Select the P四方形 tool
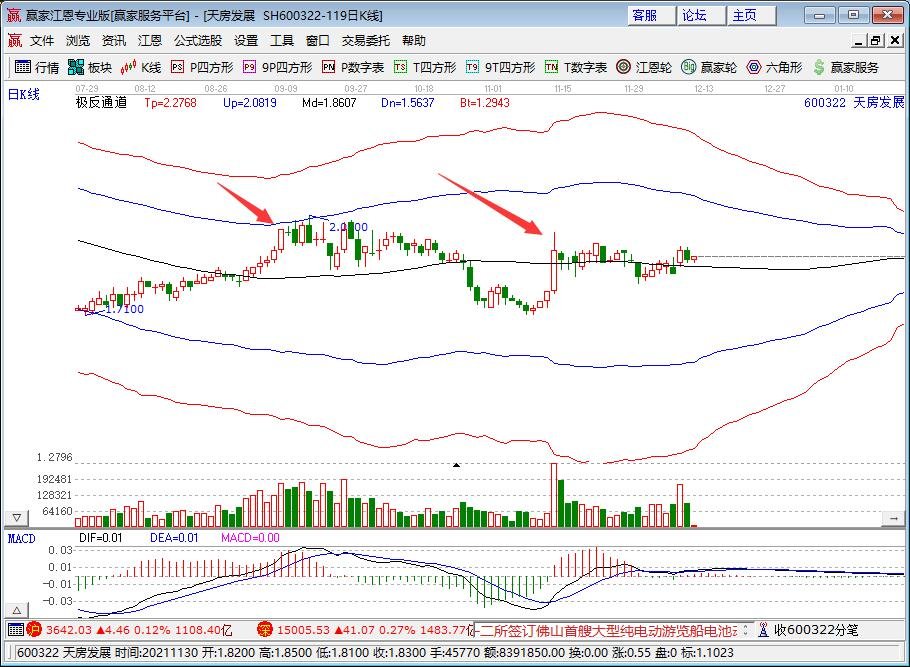 [202, 67]
